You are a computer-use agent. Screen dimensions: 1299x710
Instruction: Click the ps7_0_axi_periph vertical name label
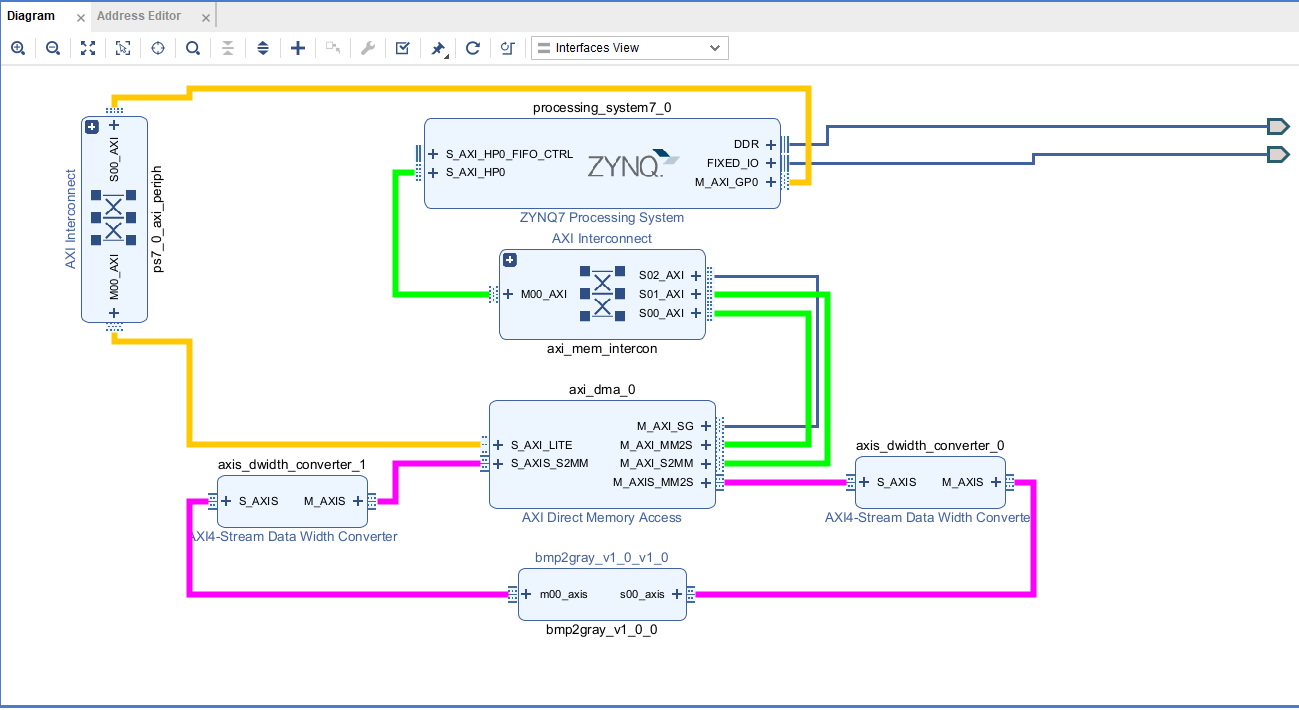(157, 219)
